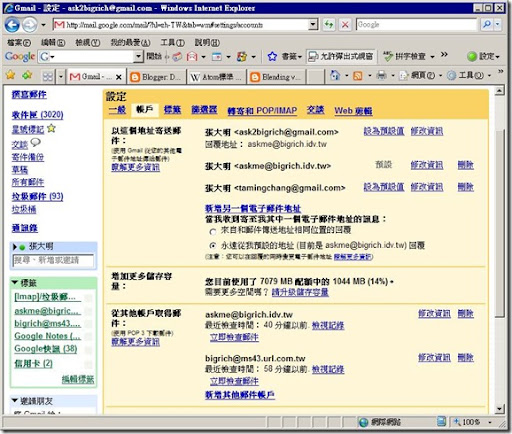Click the Google Toolbar popup blocker button
This screenshot has width=512, height=434.
point(341,56)
